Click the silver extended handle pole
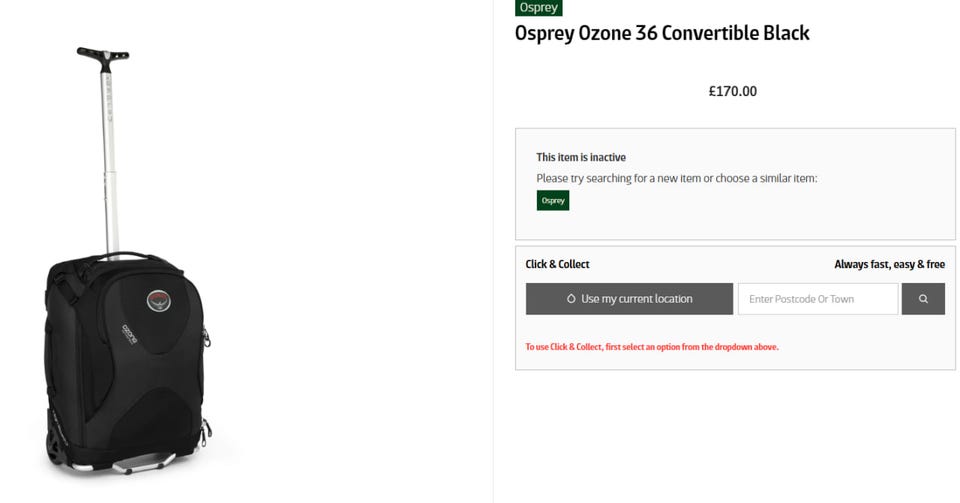The width and height of the screenshot is (960, 503). [x=109, y=157]
